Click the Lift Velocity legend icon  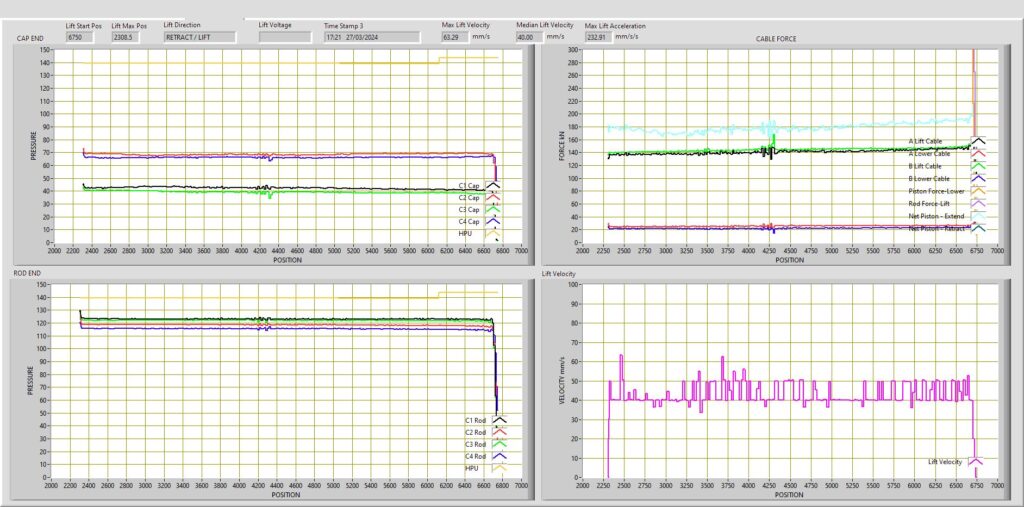[x=975, y=461]
